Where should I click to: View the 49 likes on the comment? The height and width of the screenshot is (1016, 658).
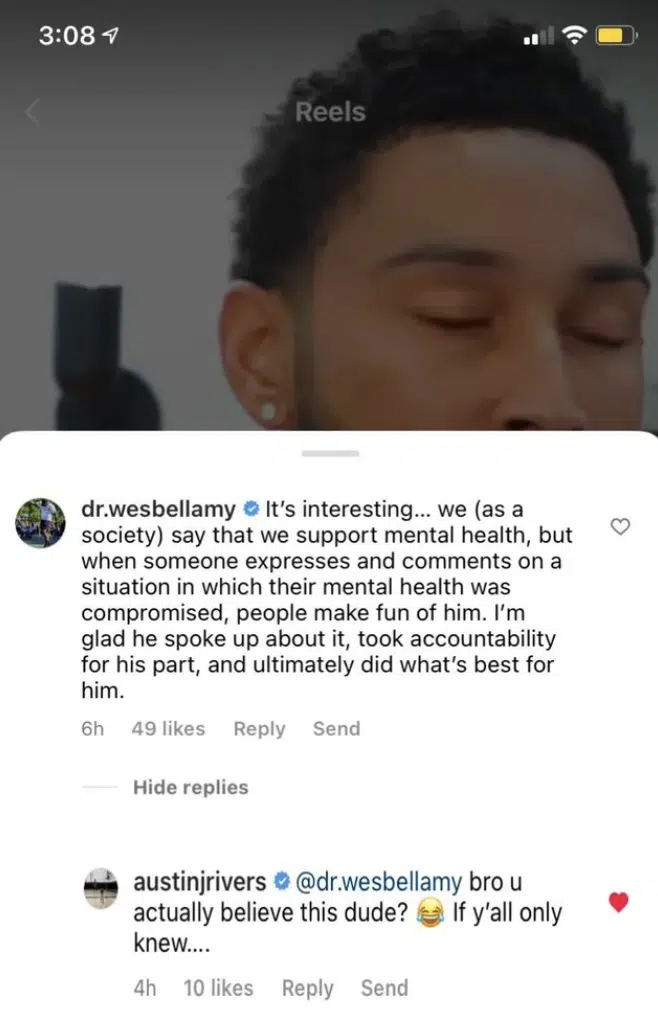[169, 729]
